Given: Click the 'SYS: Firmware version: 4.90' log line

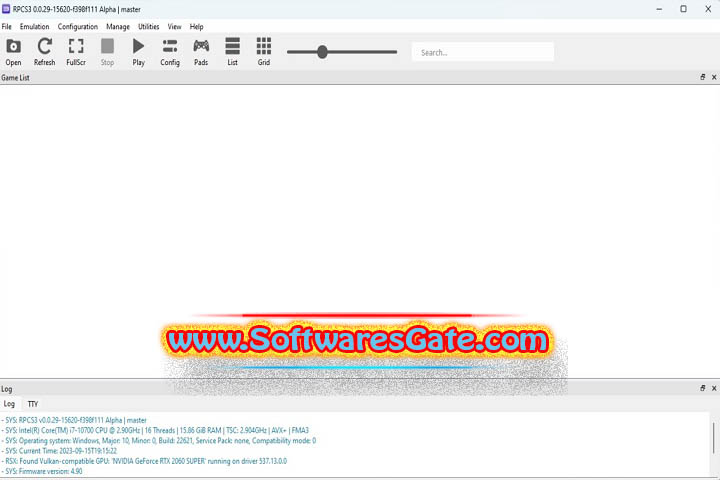Looking at the screenshot, I should (44, 471).
